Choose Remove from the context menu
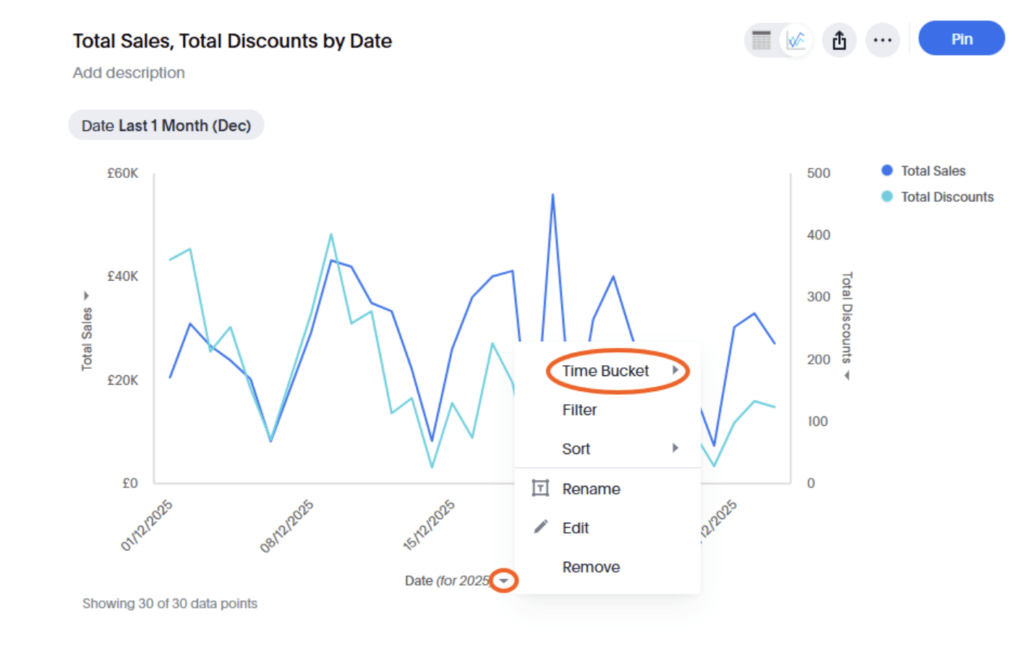This screenshot has width=1024, height=645. (591, 567)
